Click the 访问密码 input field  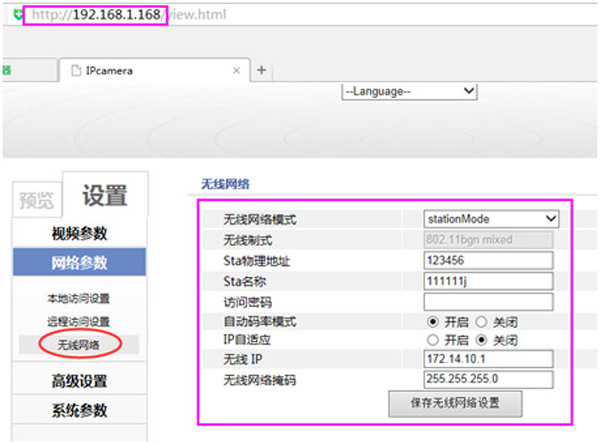(488, 302)
